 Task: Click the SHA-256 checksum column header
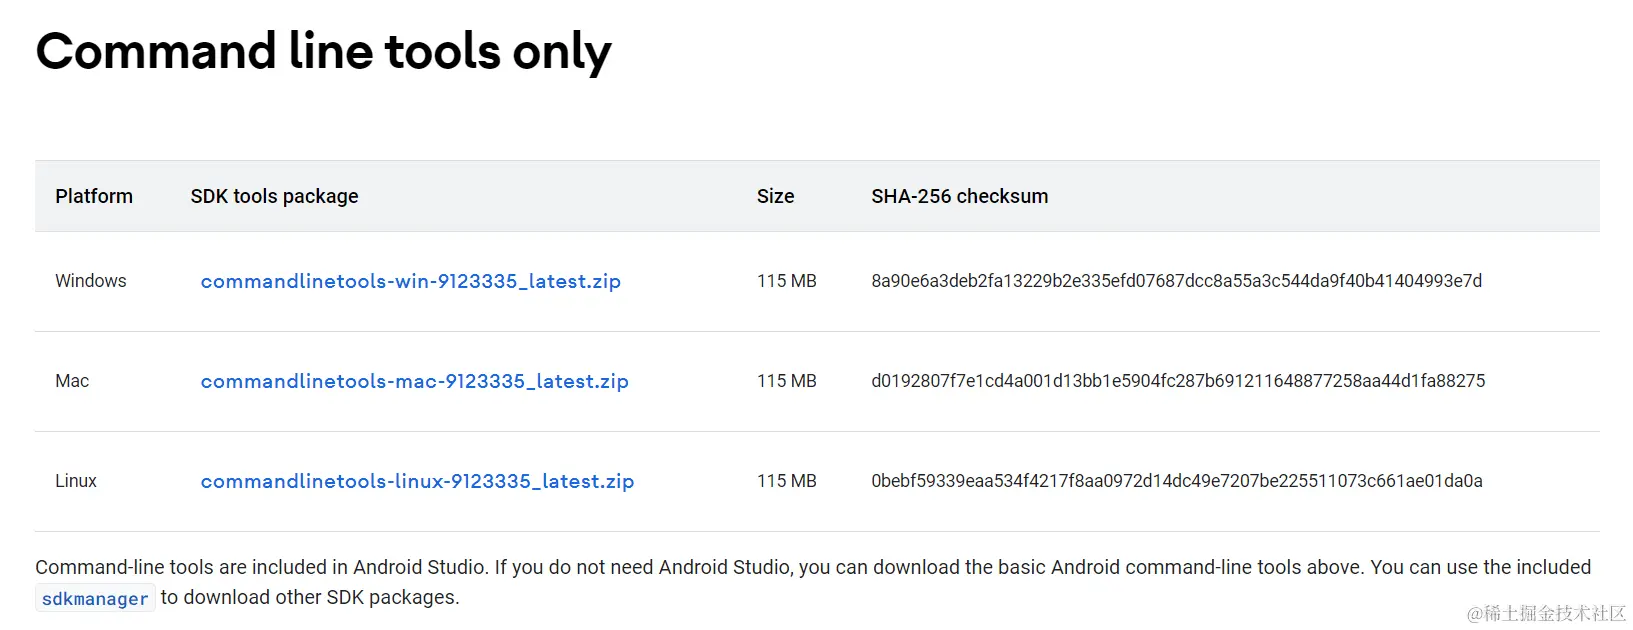pos(959,196)
